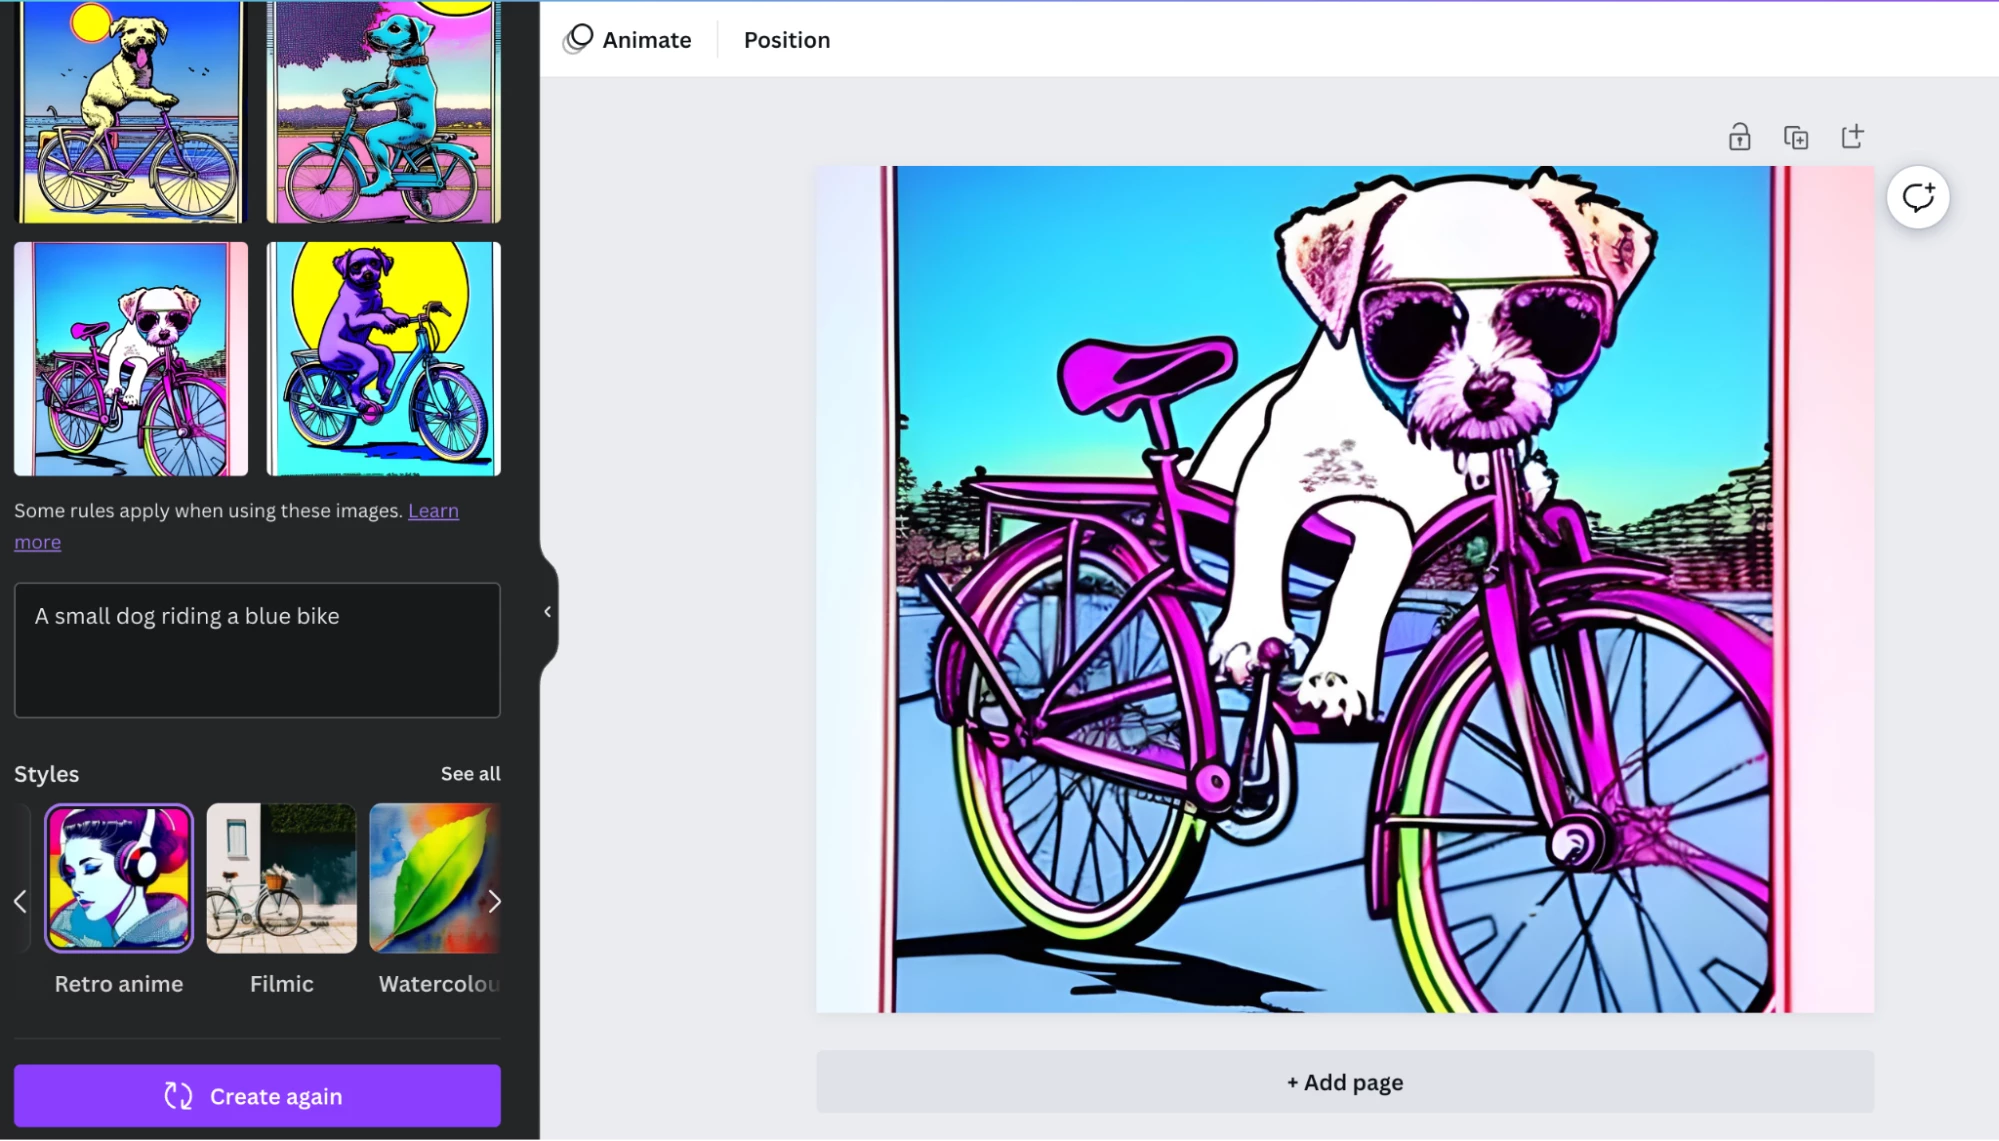
Task: Select the teal dog on pink background thumbnail
Action: pyautogui.click(x=384, y=112)
